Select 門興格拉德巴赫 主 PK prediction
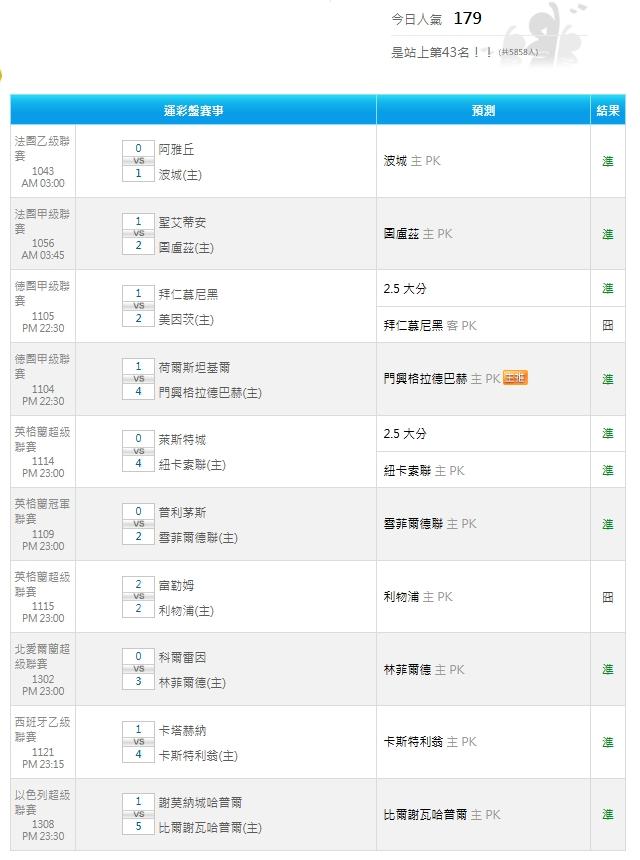 [441, 379]
